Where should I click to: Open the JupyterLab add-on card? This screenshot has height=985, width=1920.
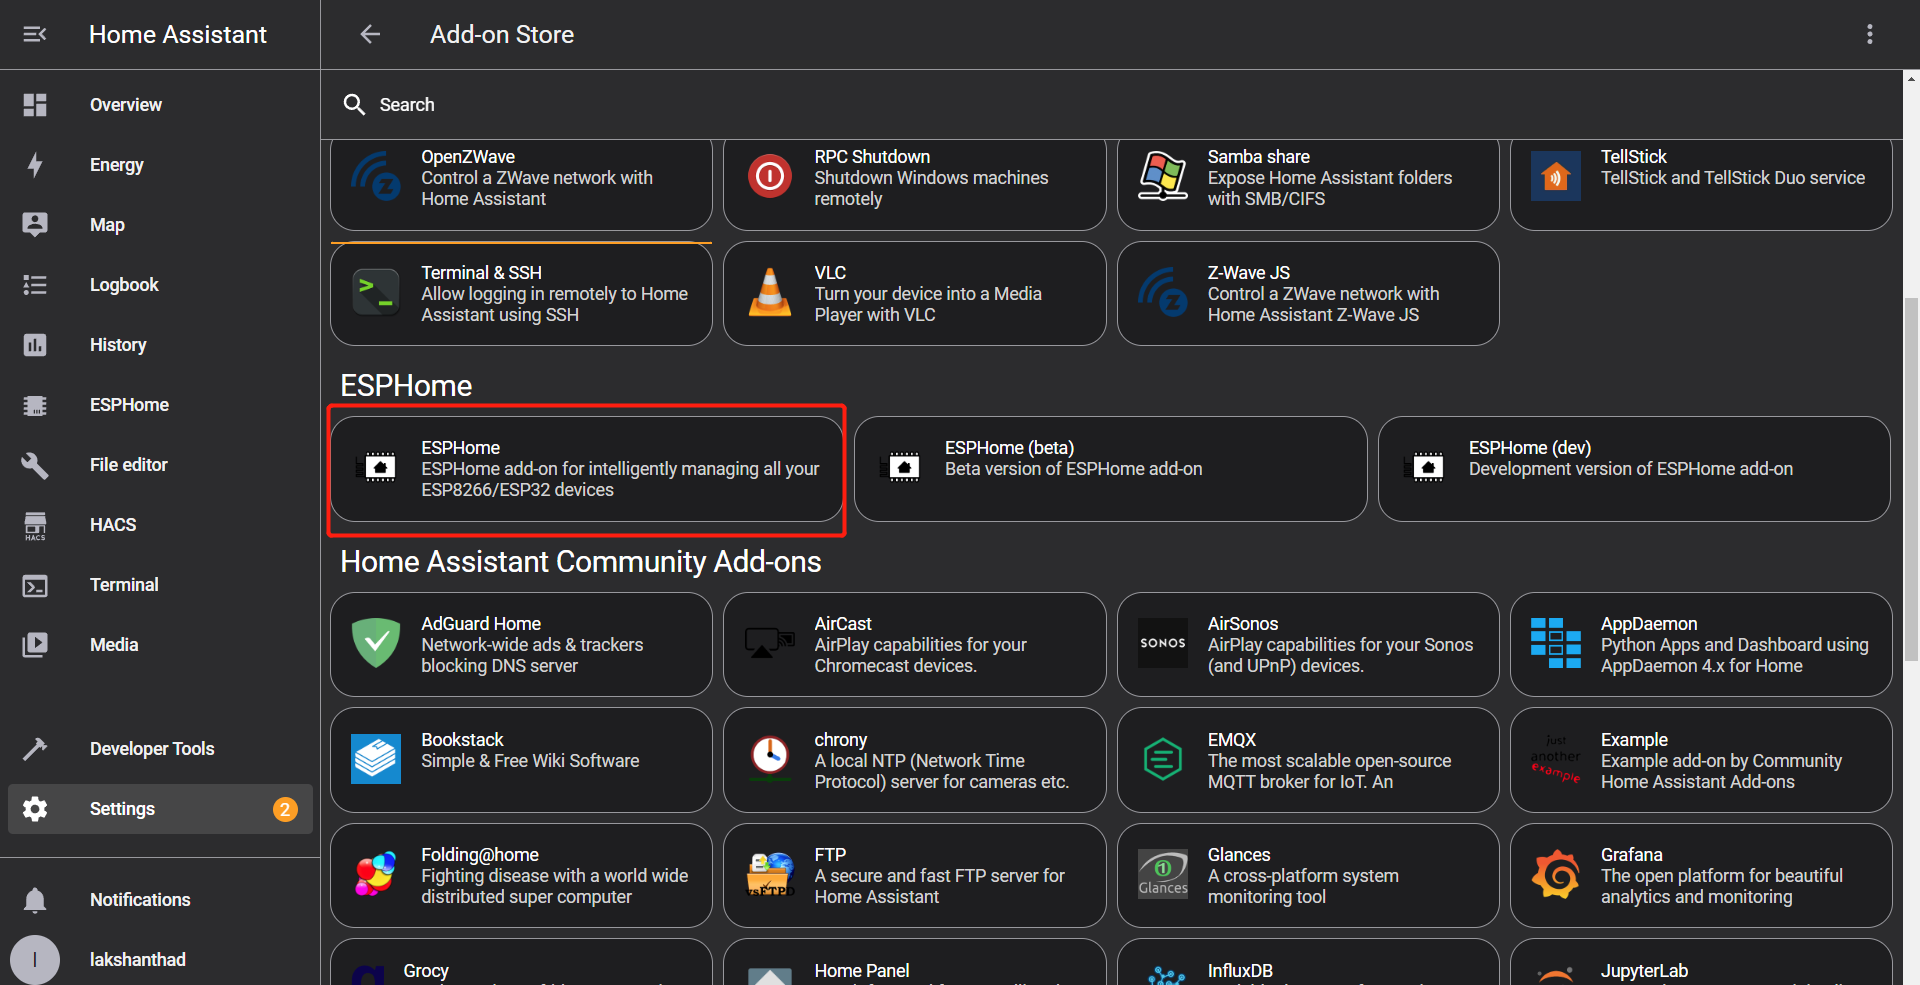pos(1701,963)
